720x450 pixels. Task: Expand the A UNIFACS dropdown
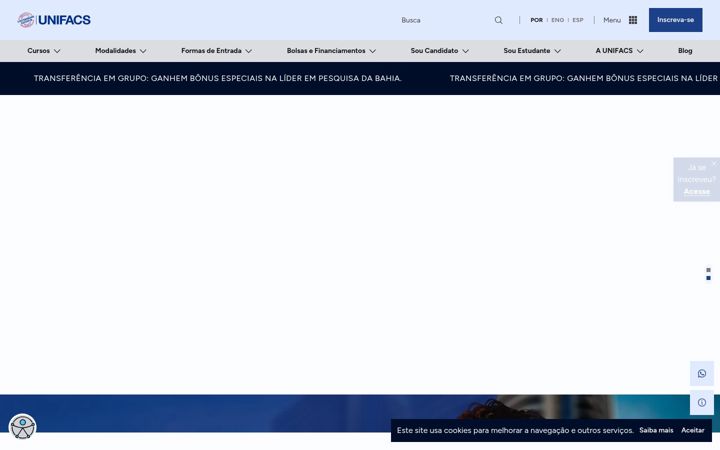tap(619, 51)
